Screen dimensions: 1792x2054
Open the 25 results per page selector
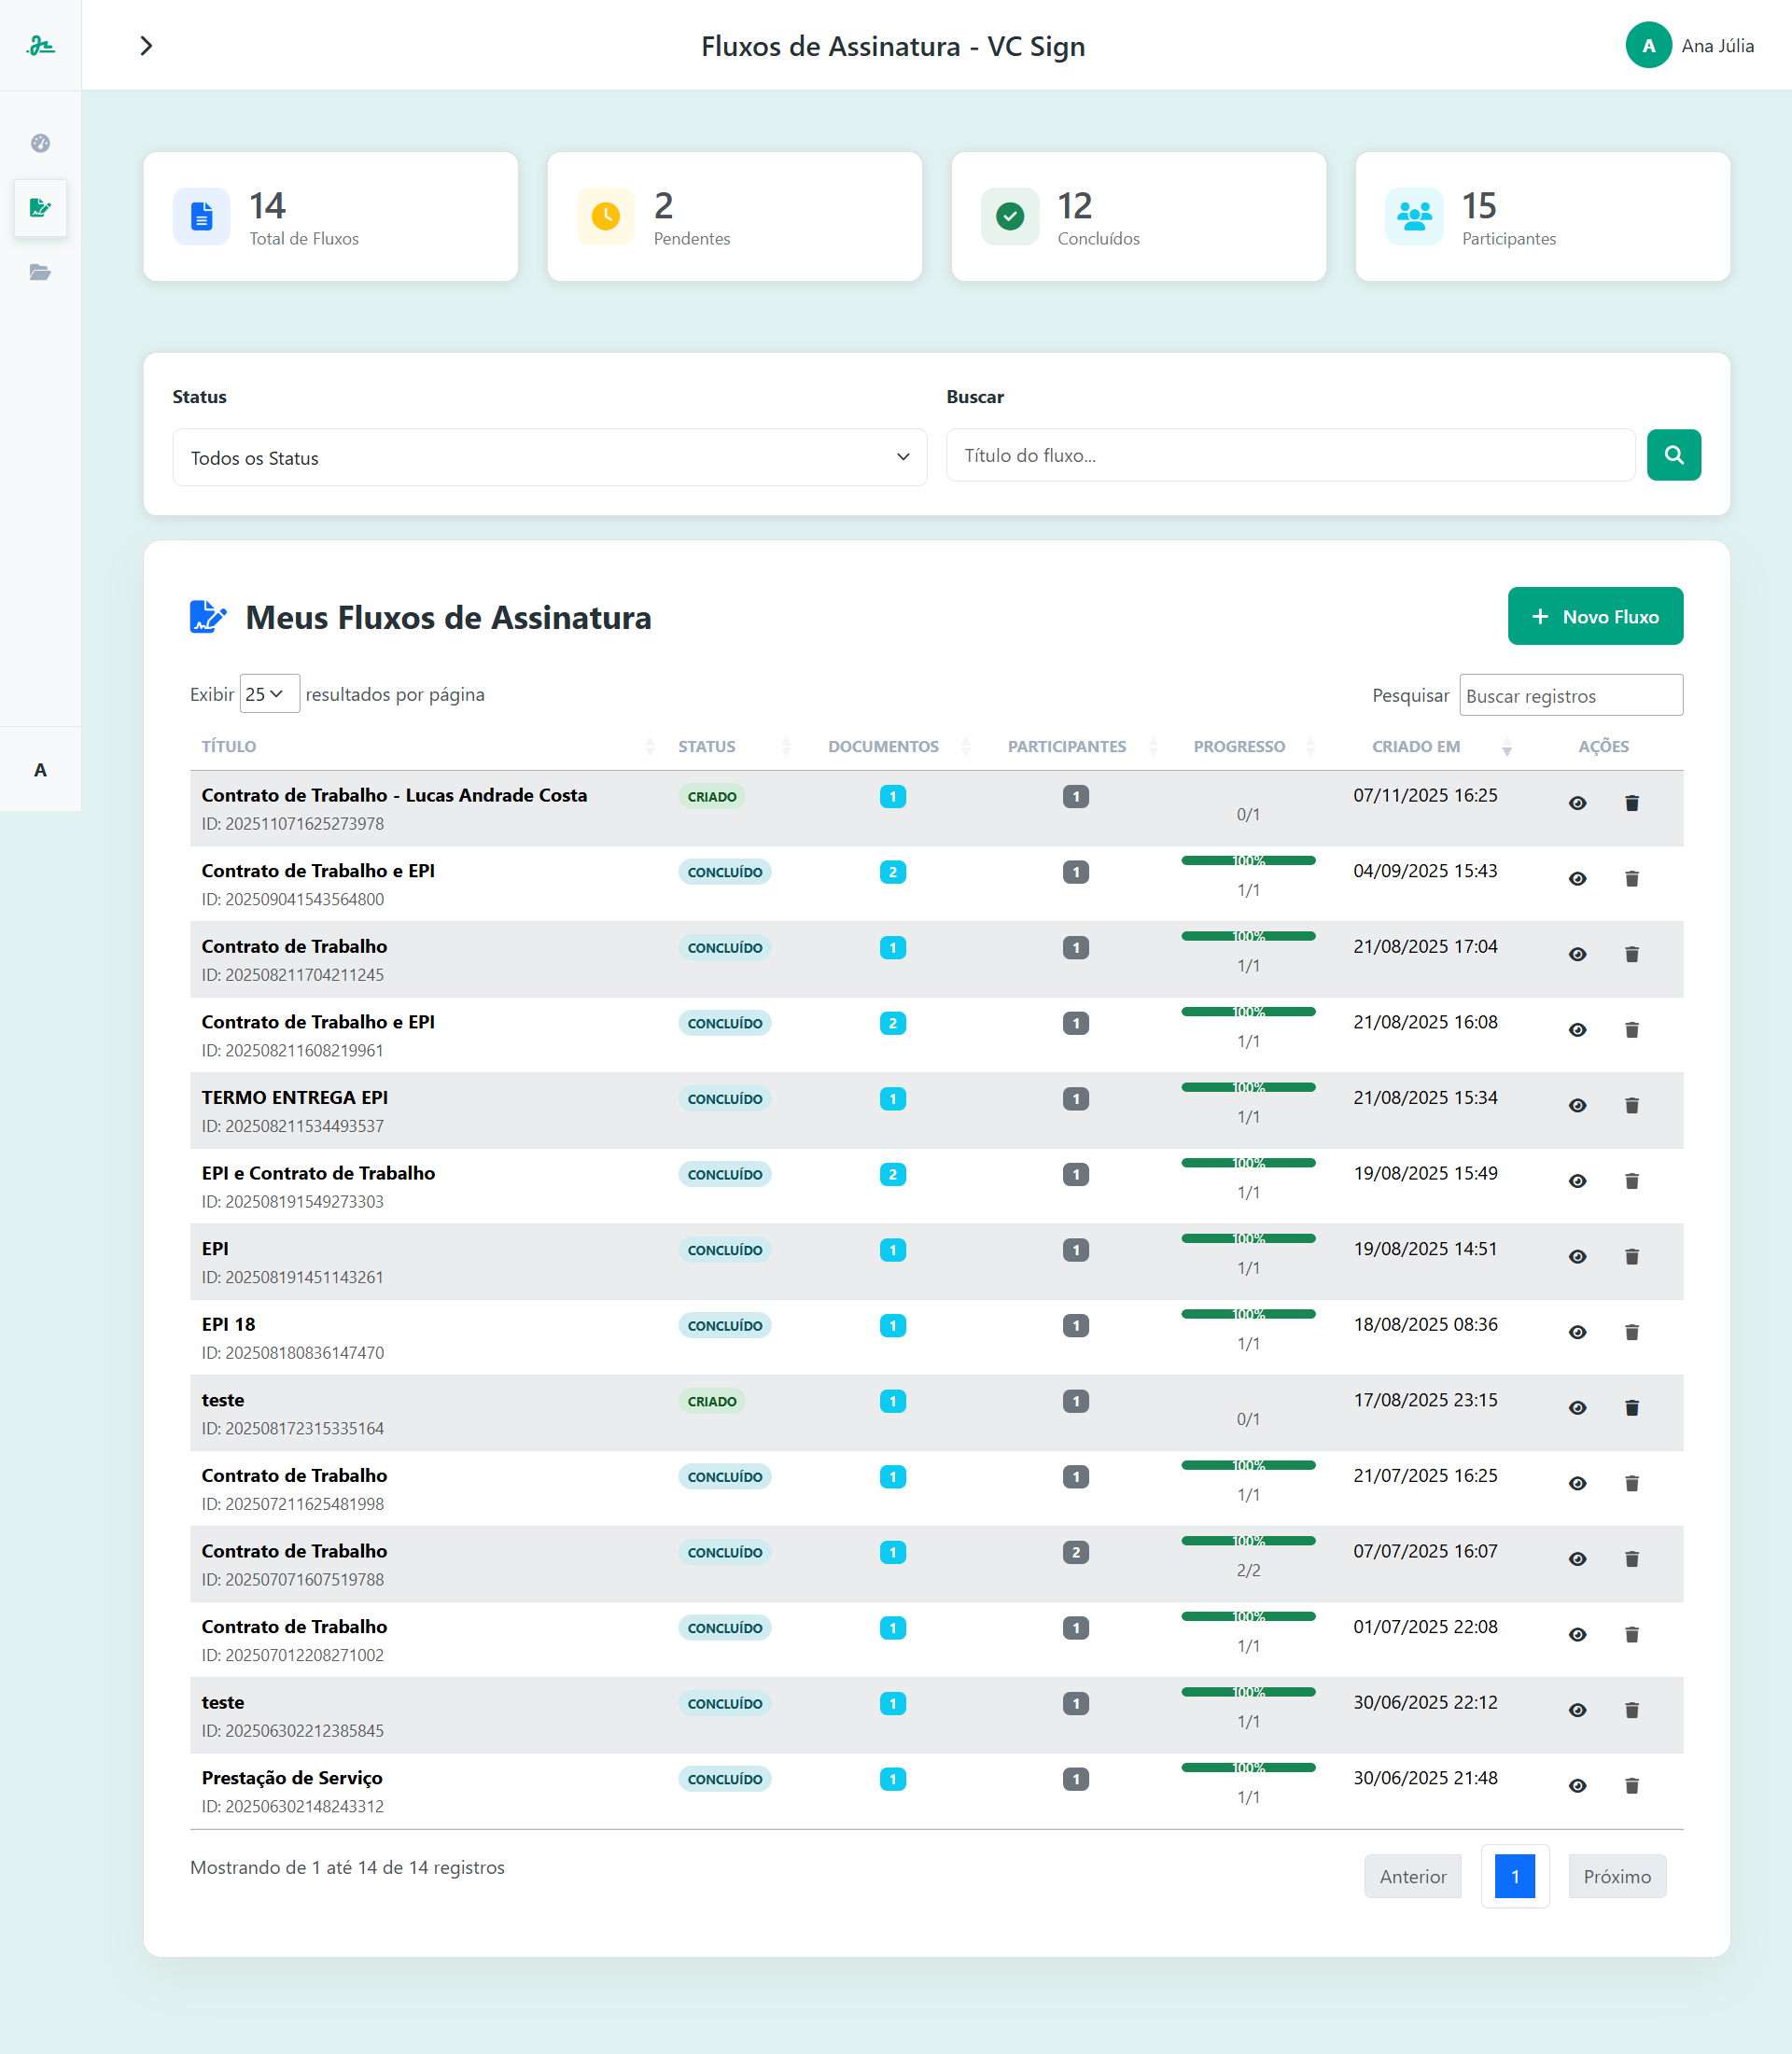coord(269,694)
